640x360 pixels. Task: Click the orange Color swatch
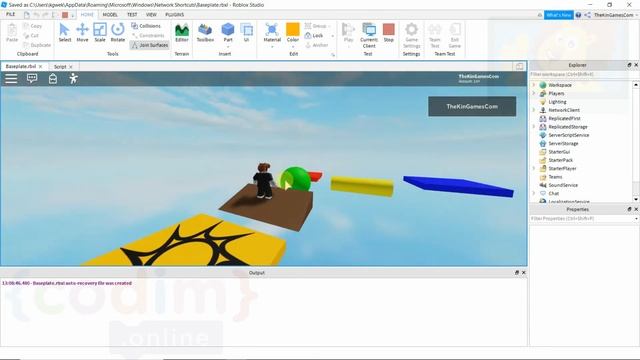(x=293, y=29)
